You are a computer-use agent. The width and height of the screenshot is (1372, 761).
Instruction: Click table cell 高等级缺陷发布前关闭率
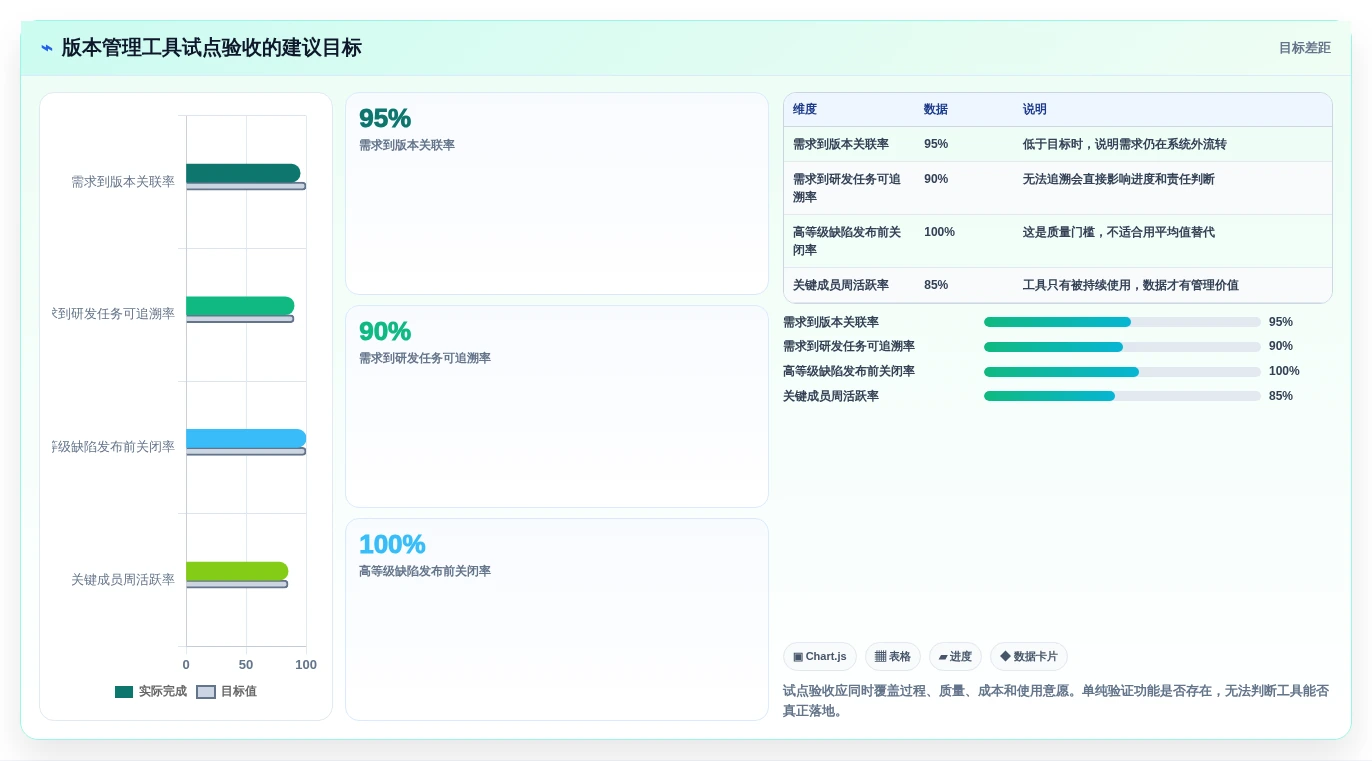pyautogui.click(x=847, y=241)
